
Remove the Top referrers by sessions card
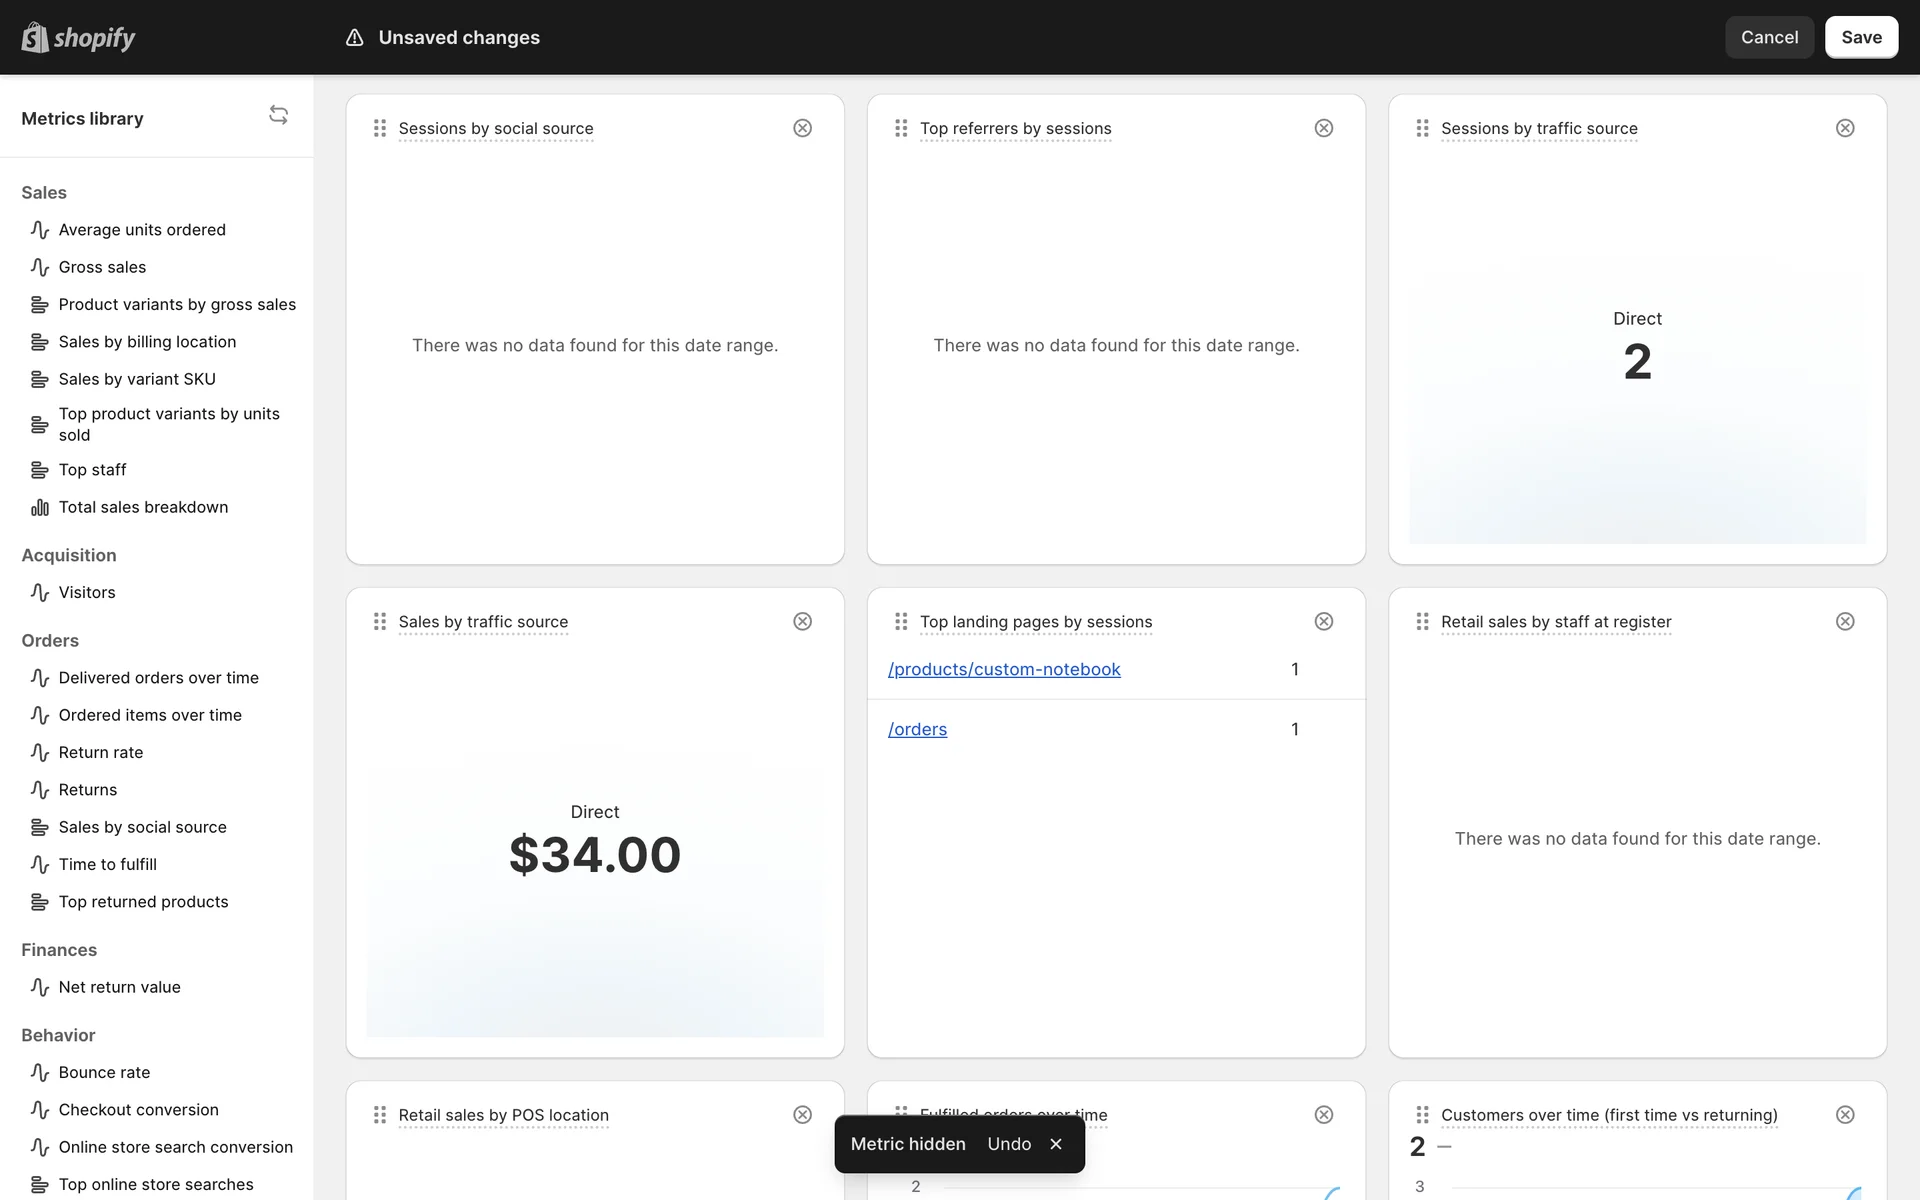coord(1323,128)
